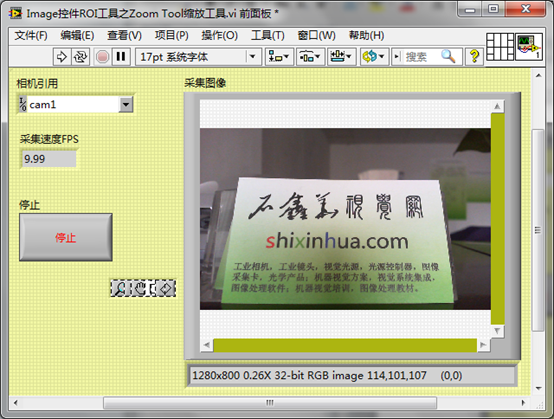Screen dimensions: 554x419
Task: Click the yellow question mark help button
Action: pos(474,57)
